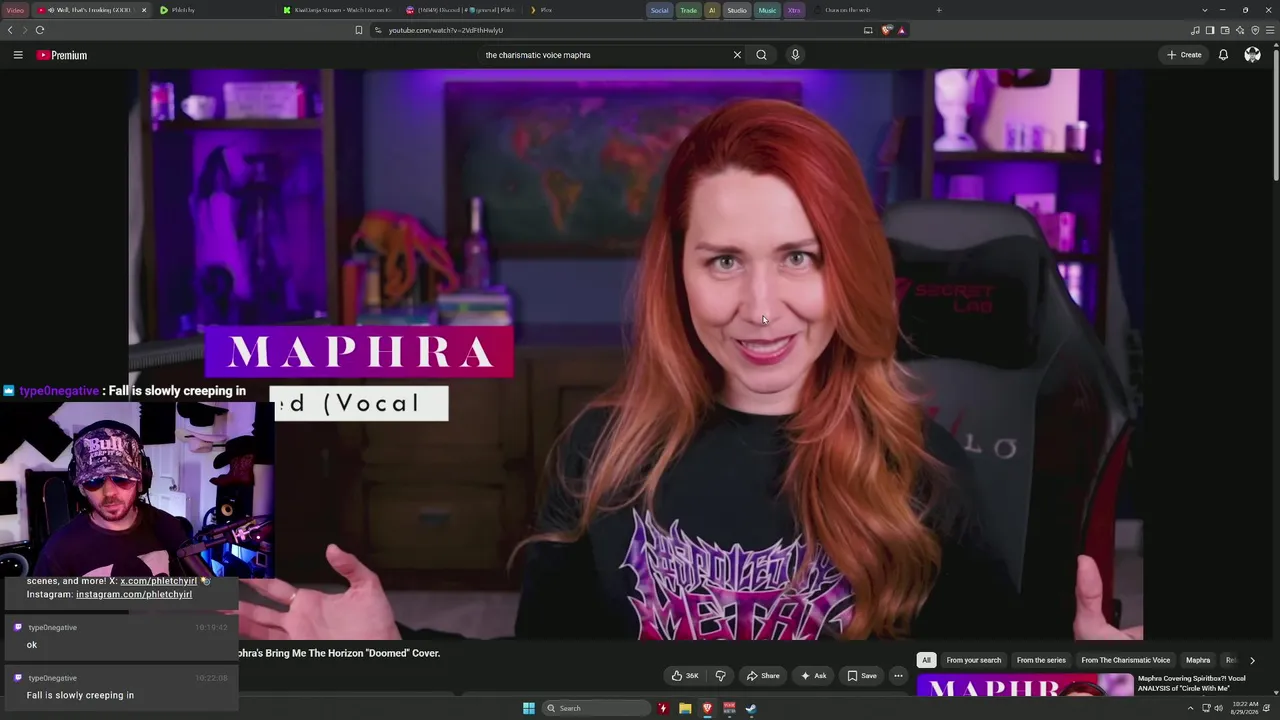Image resolution: width=1280 pixels, height=720 pixels.
Task: Click the Windows taskbar Search box
Action: coord(597,708)
